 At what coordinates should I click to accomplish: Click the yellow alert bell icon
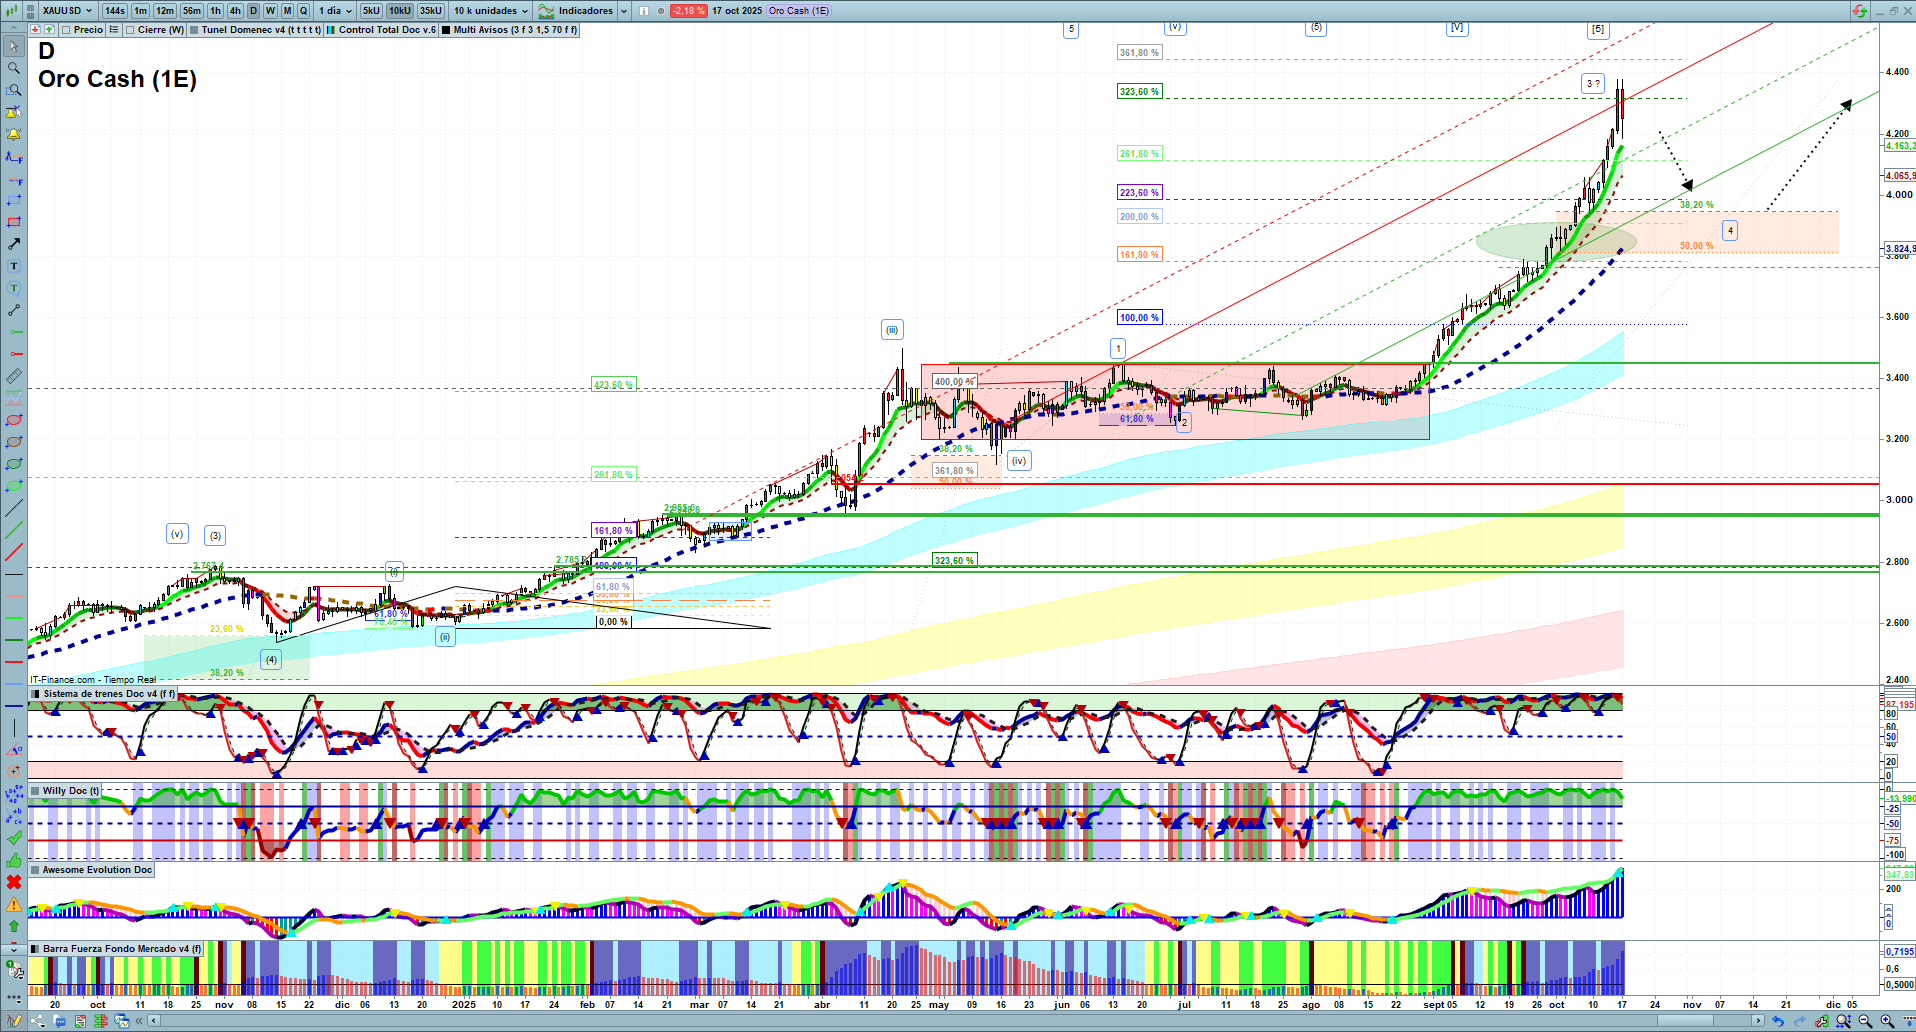pyautogui.click(x=14, y=134)
